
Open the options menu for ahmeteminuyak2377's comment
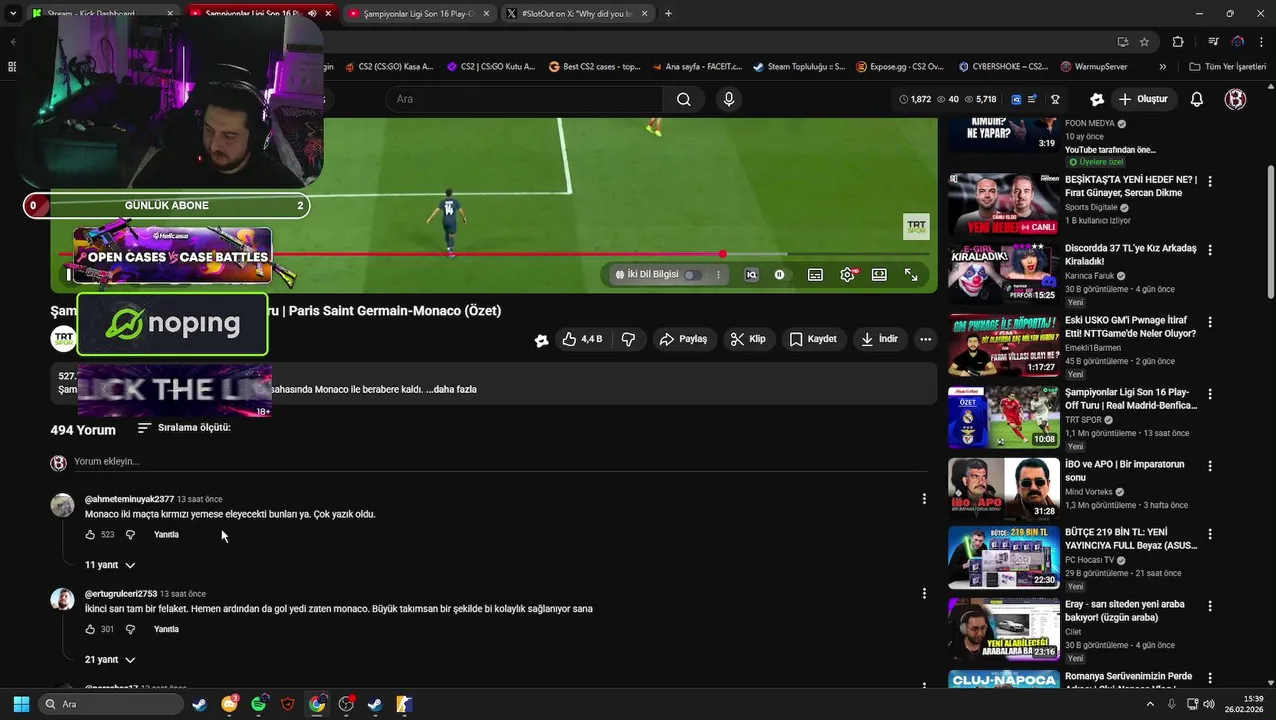[x=924, y=499]
